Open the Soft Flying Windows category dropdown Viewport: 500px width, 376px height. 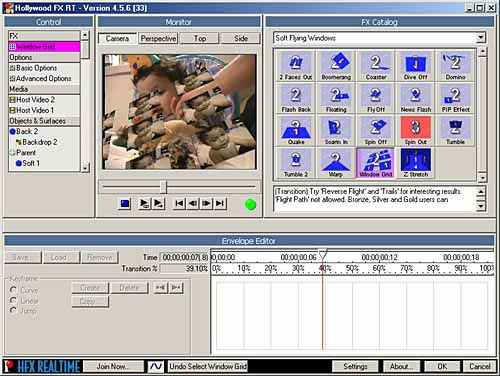pos(480,38)
